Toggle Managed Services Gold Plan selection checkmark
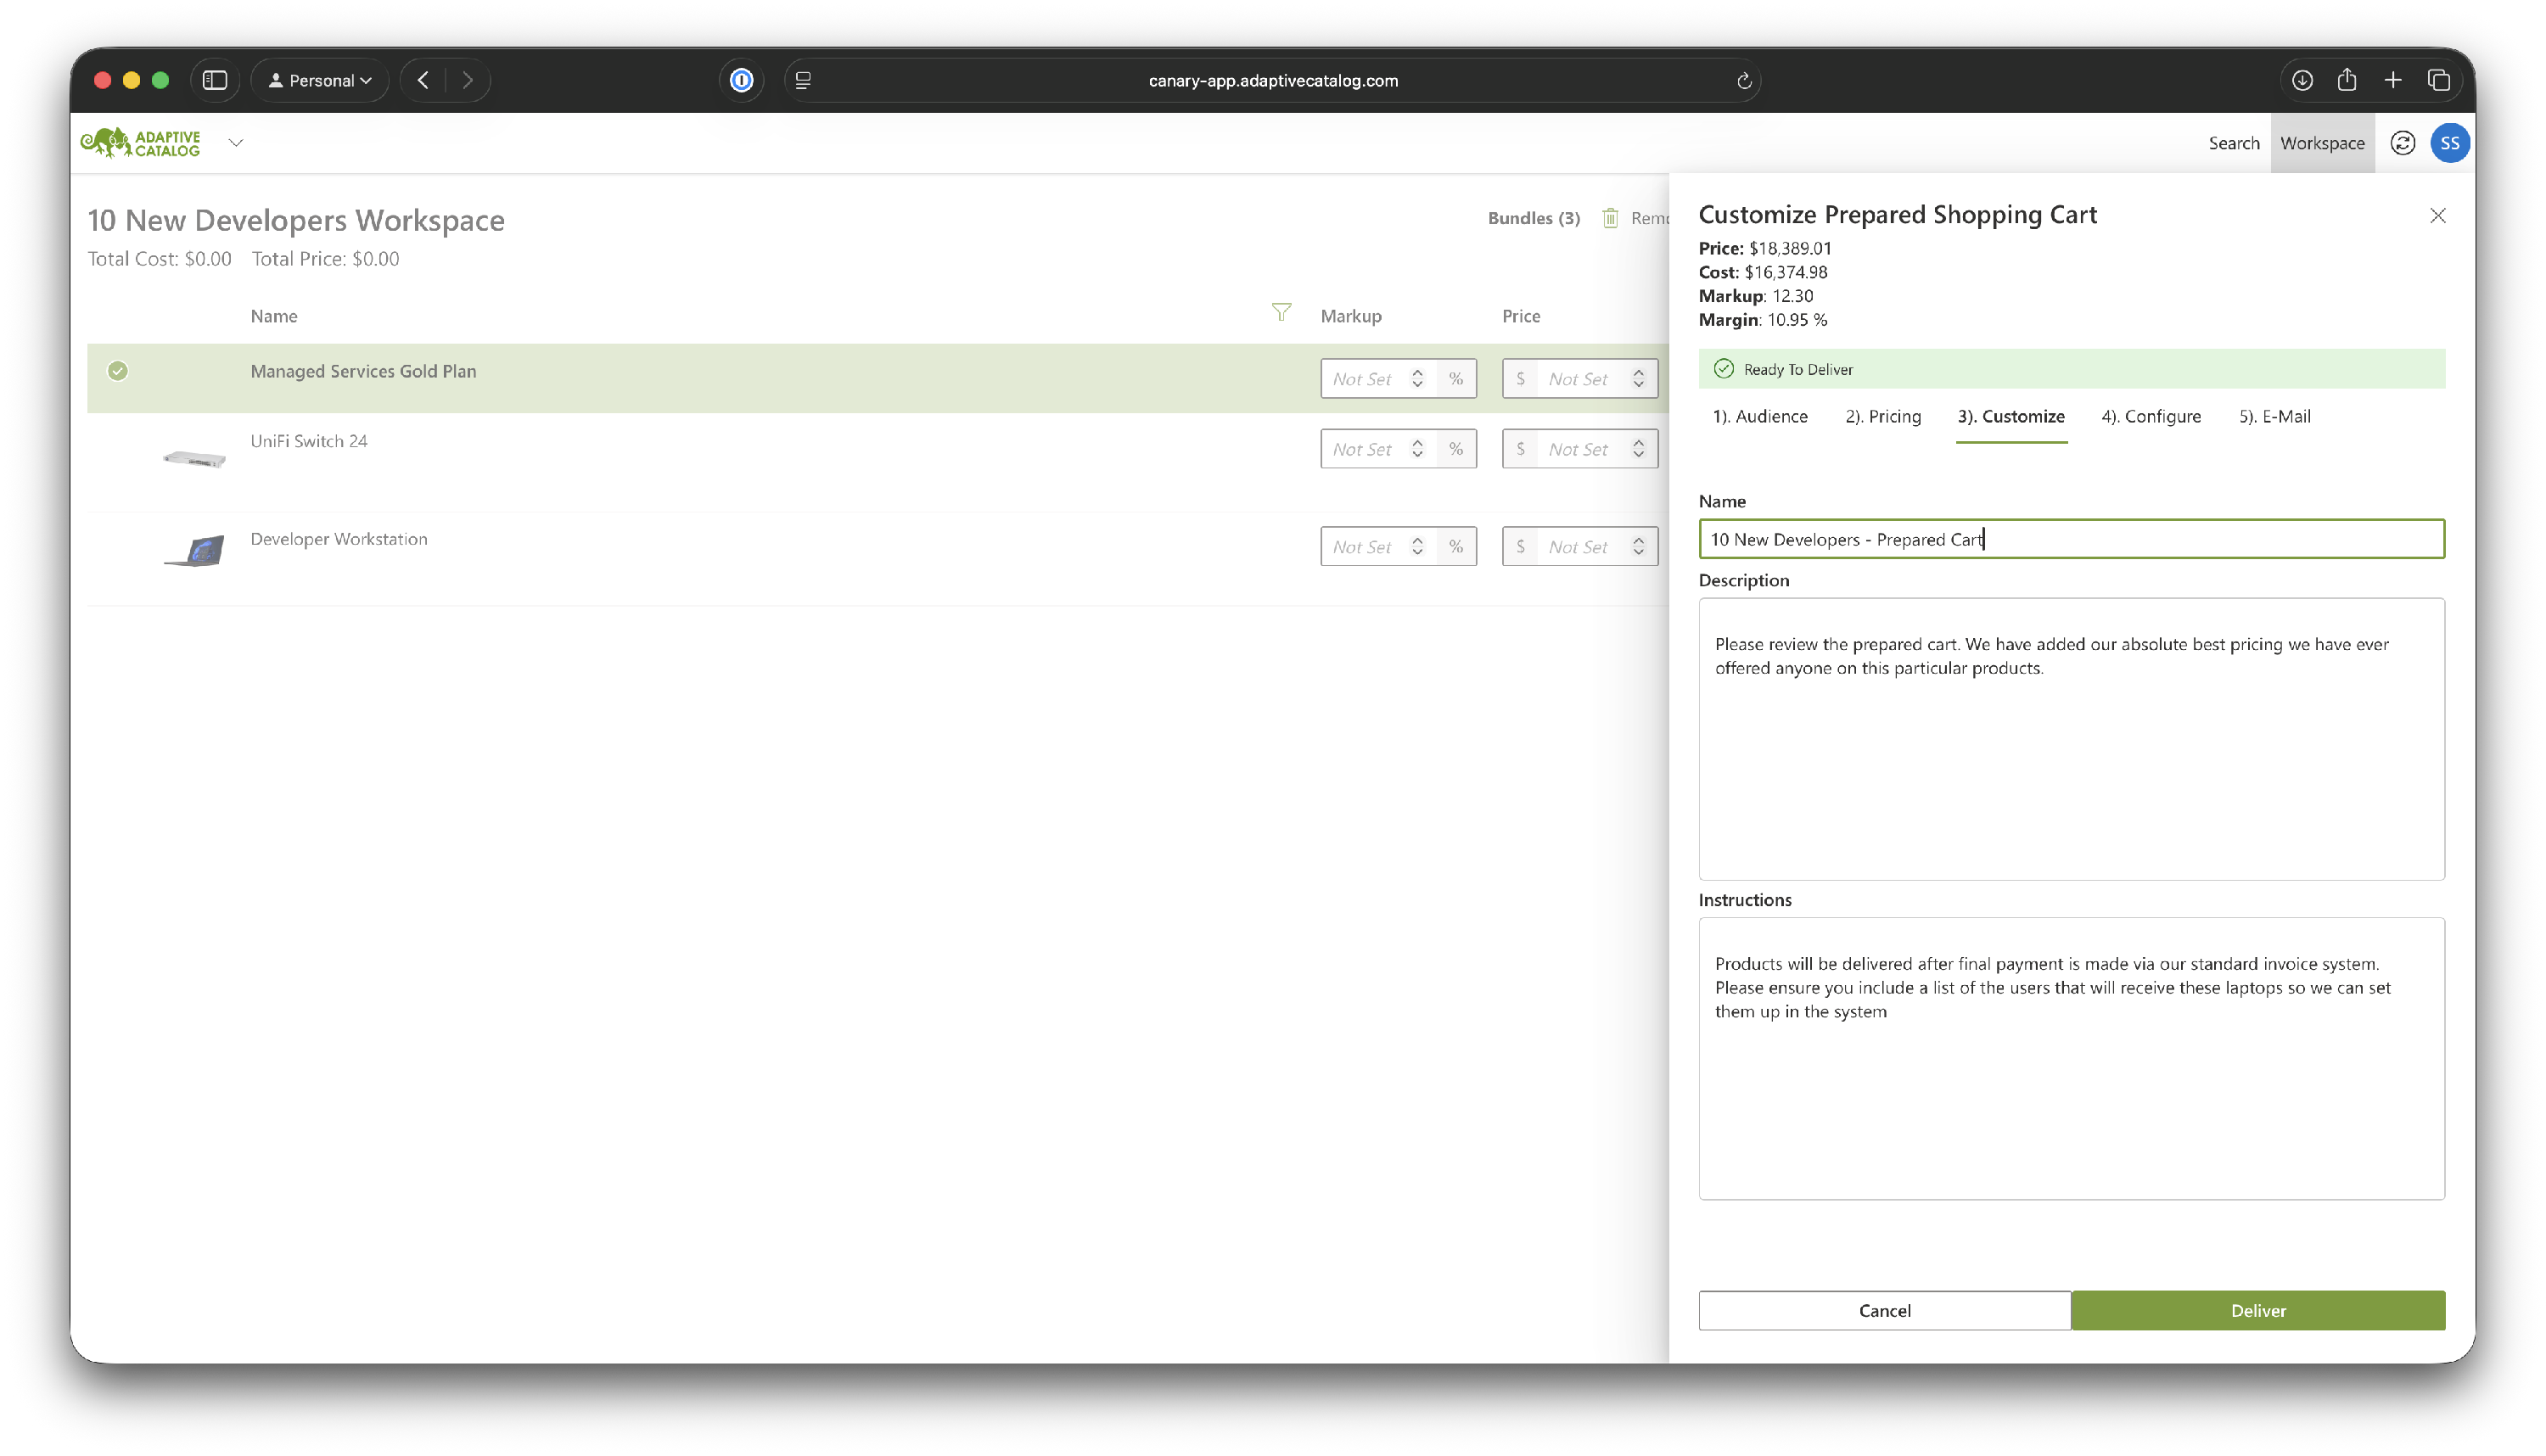This screenshot has width=2546, height=1456. pyautogui.click(x=118, y=371)
